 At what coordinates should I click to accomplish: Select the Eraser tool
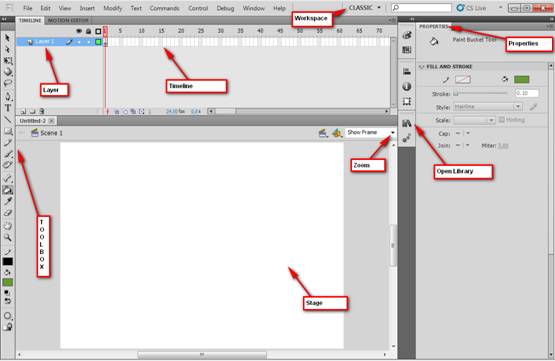8,213
